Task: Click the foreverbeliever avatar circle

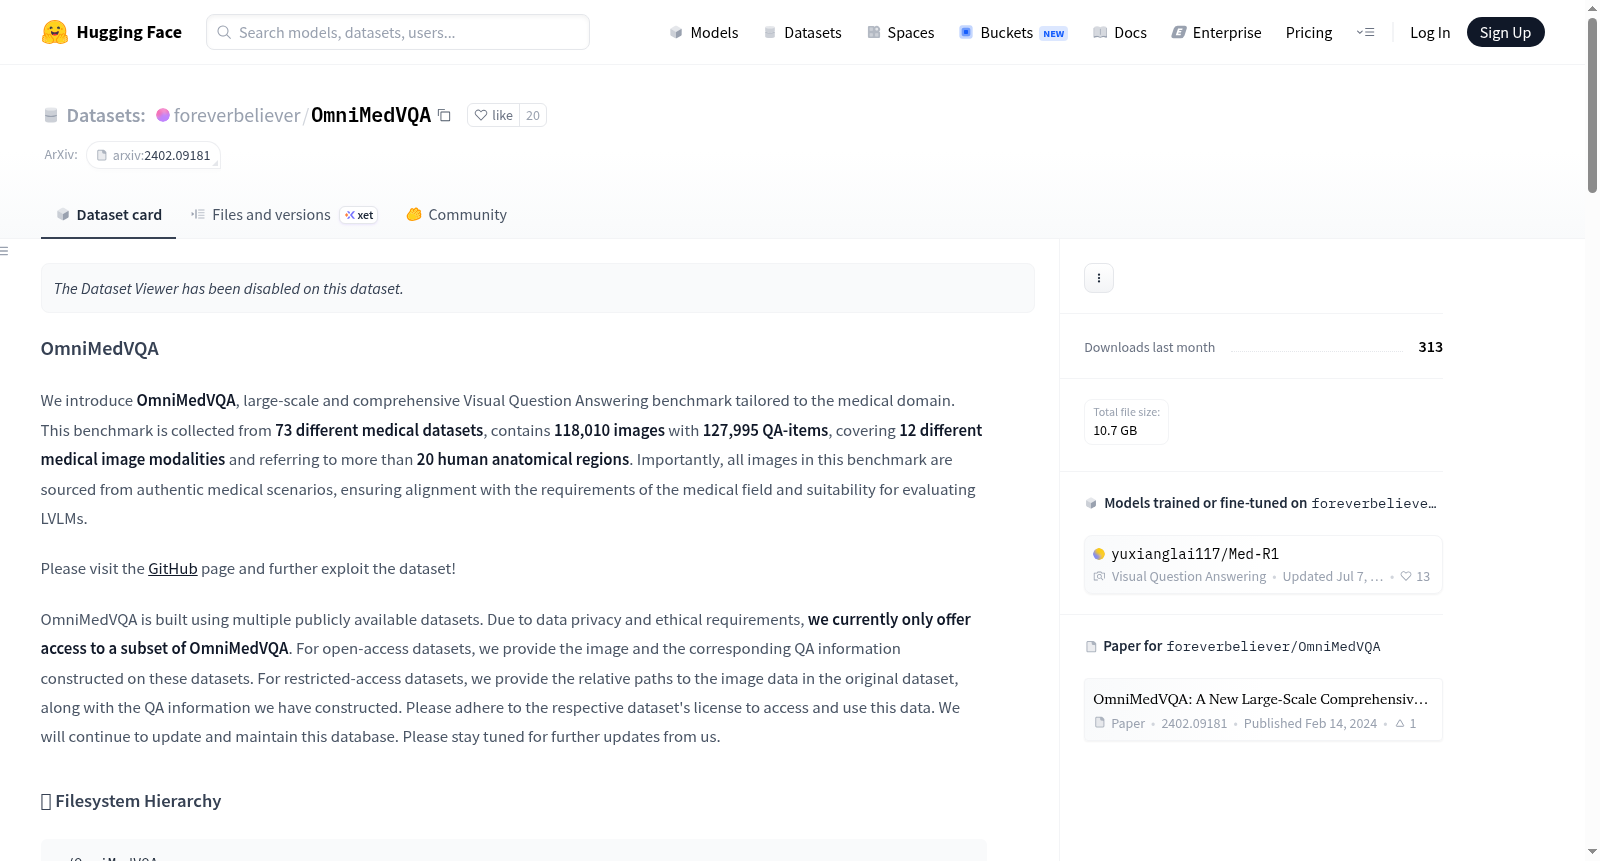Action: tap(163, 115)
